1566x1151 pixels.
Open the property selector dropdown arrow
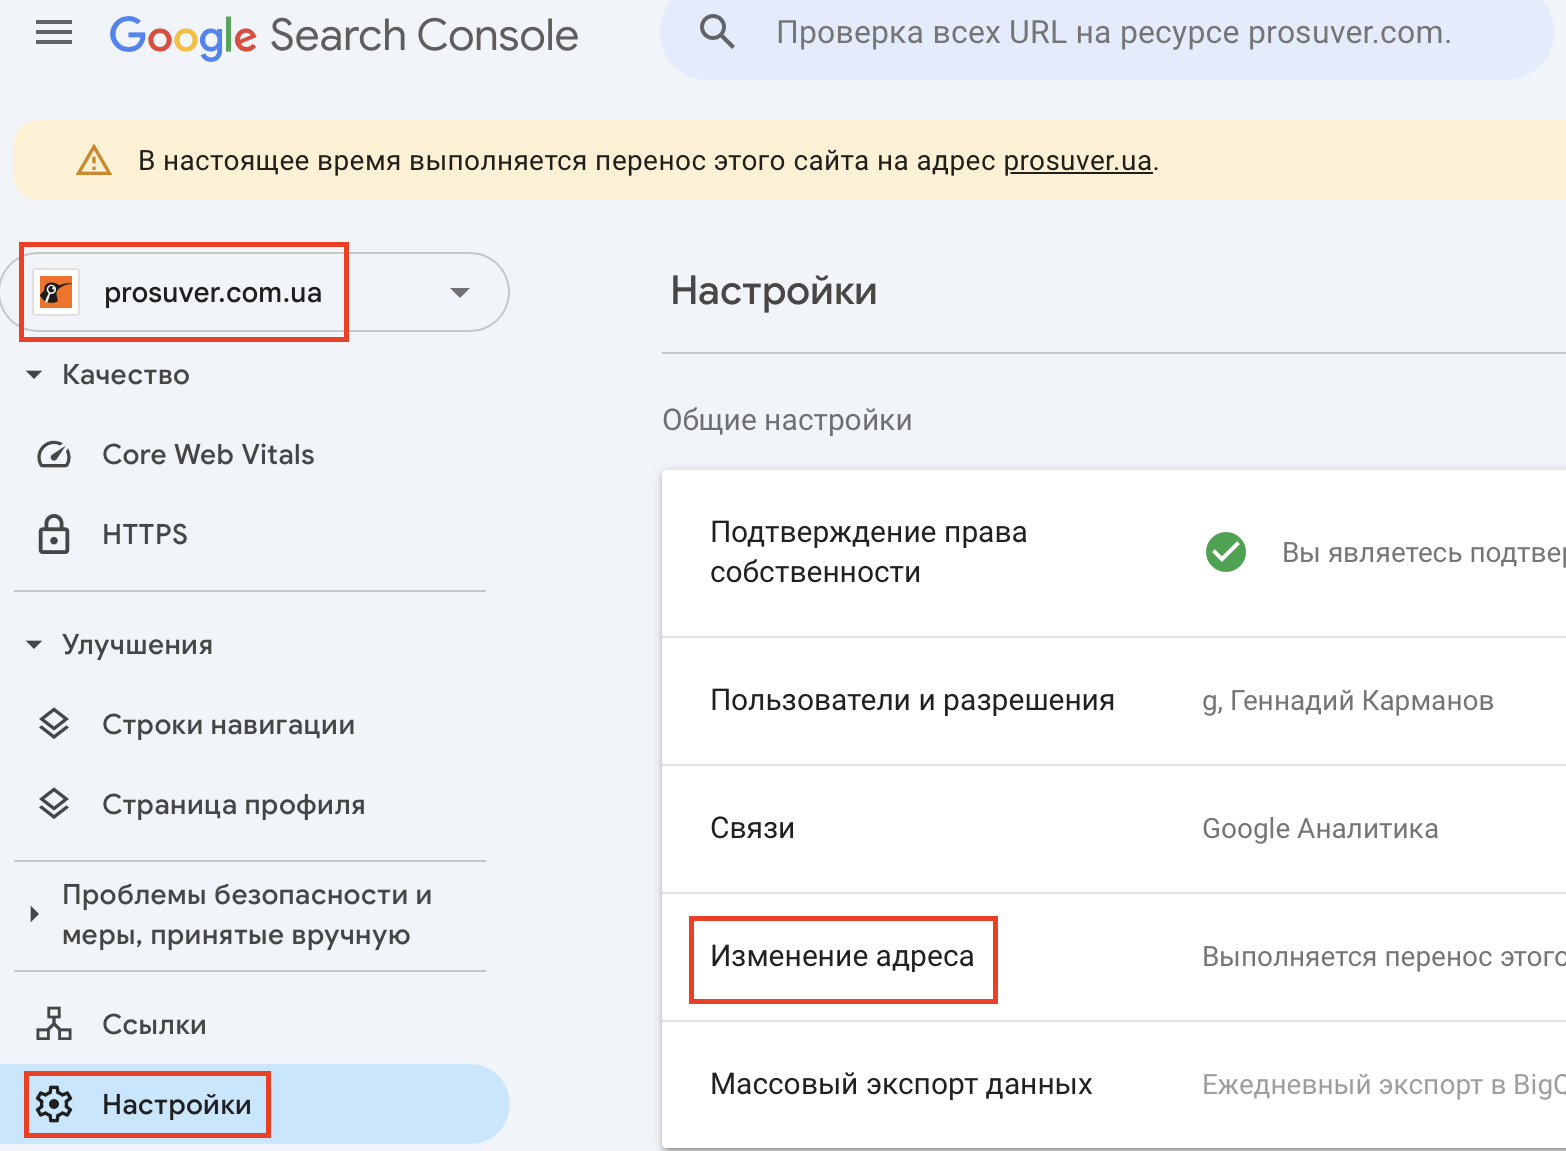[x=459, y=292]
